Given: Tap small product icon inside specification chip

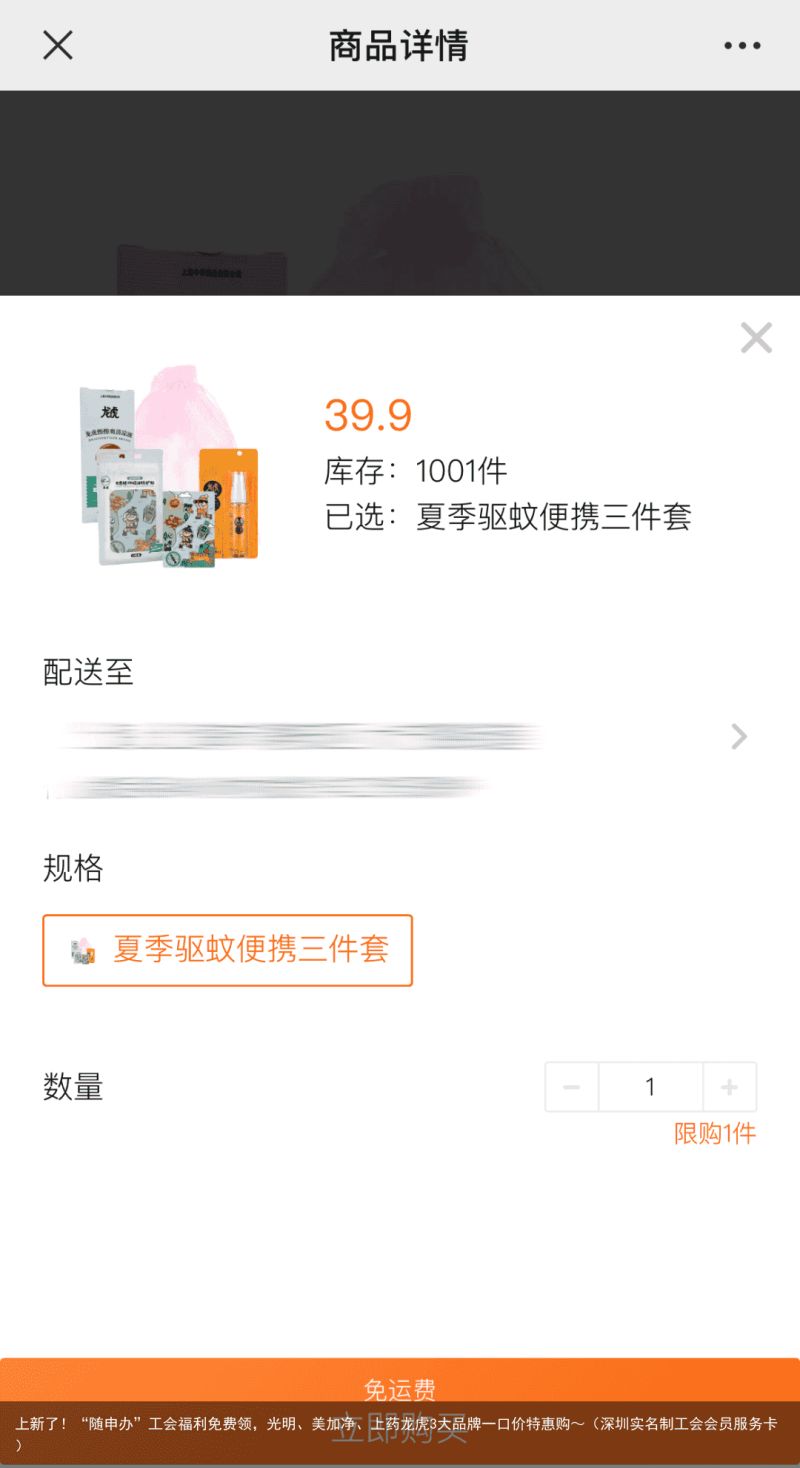Looking at the screenshot, I should [83, 950].
